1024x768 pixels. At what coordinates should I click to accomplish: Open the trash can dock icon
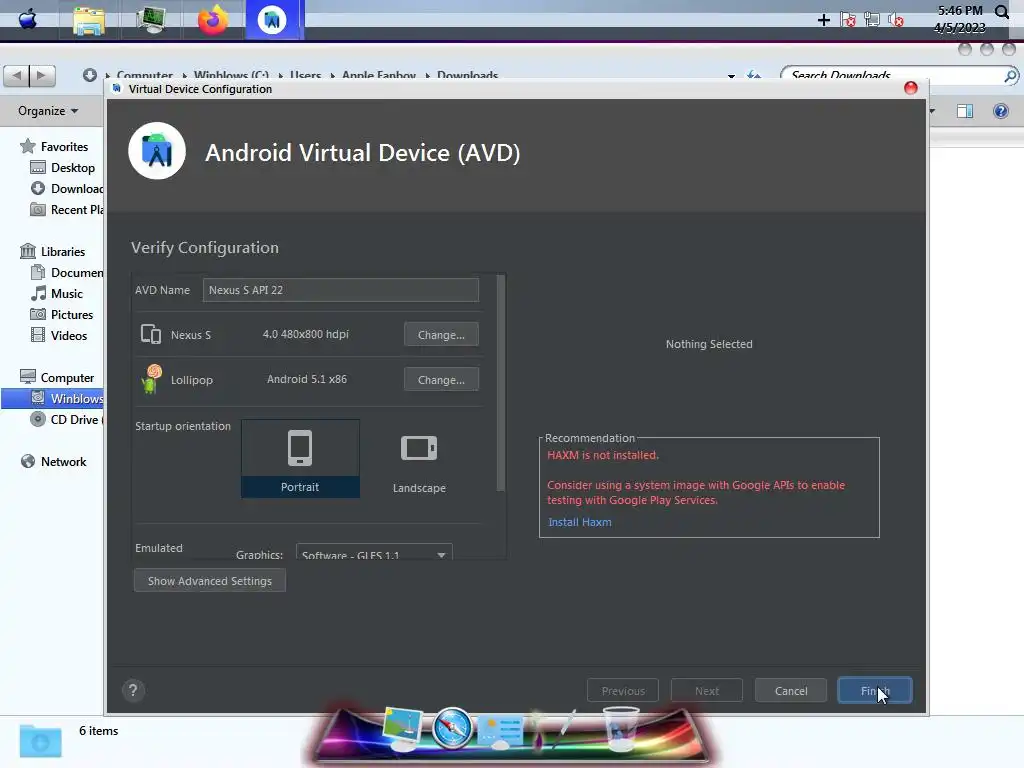click(x=620, y=729)
